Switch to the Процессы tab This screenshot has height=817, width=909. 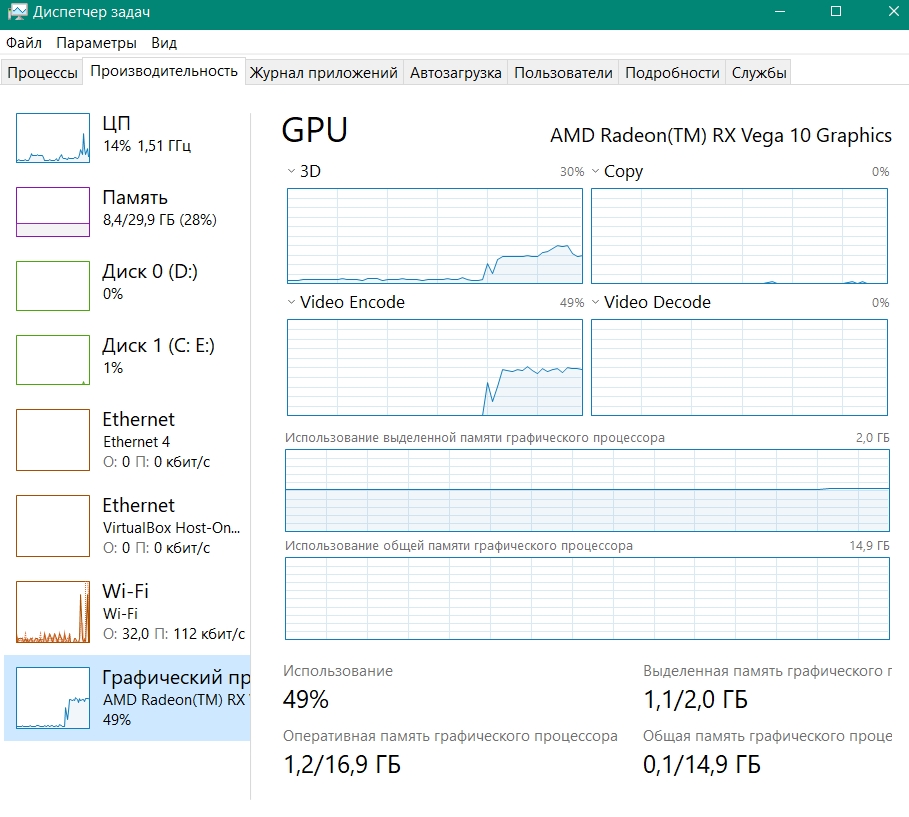tap(42, 72)
